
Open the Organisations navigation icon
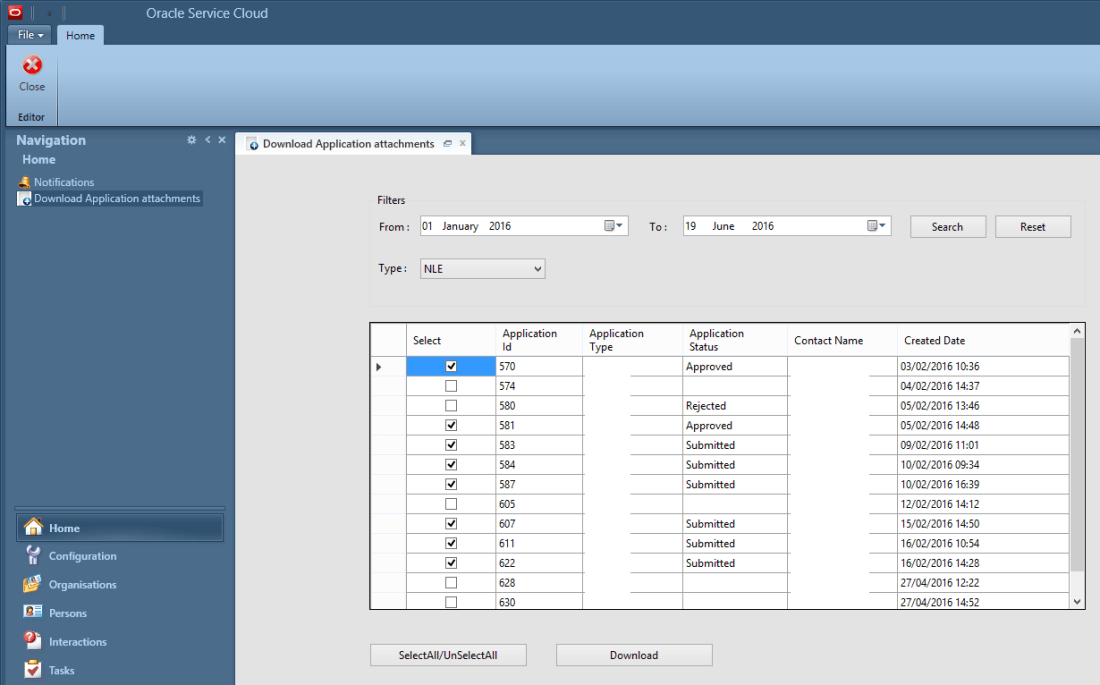(x=33, y=585)
